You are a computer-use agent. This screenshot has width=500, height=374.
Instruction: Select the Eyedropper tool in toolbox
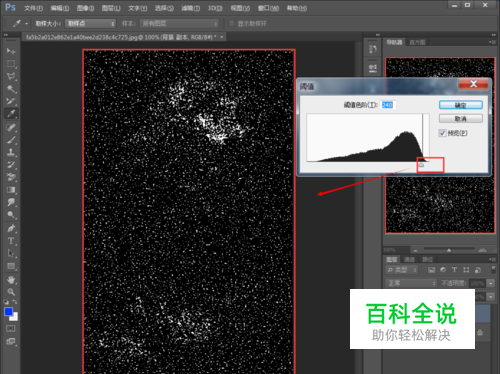tap(11, 114)
